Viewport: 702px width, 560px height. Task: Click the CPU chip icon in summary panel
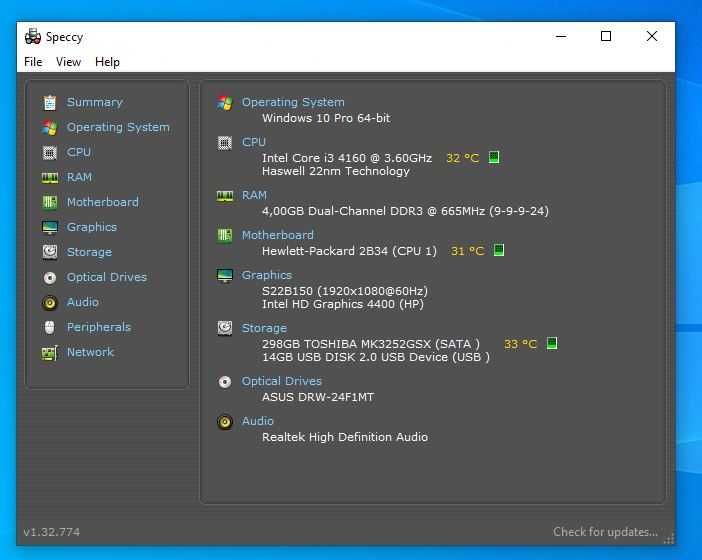tap(225, 143)
